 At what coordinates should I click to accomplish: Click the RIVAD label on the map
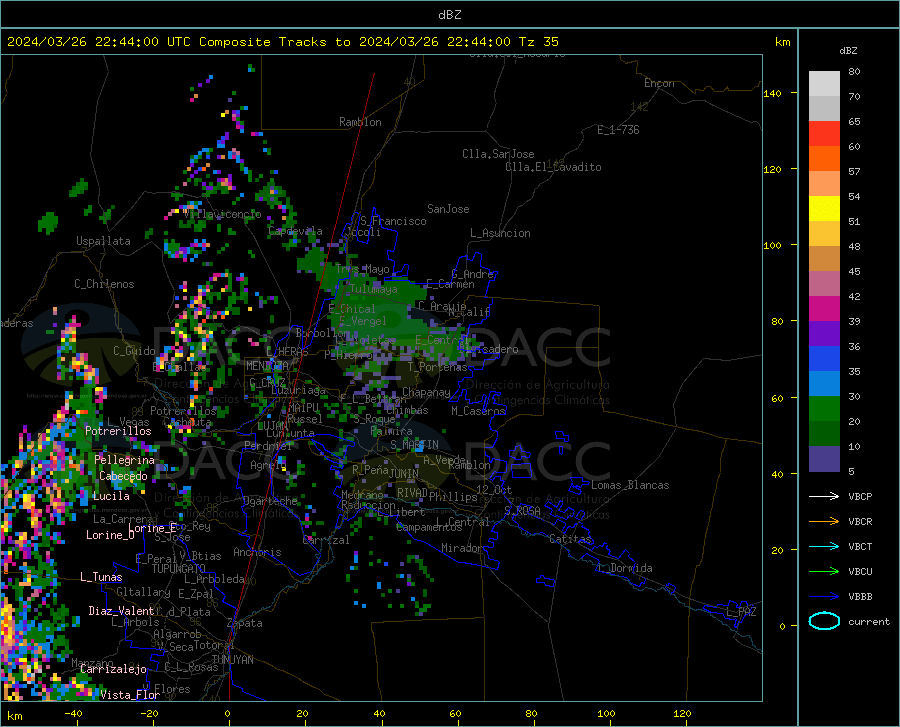tap(412, 493)
